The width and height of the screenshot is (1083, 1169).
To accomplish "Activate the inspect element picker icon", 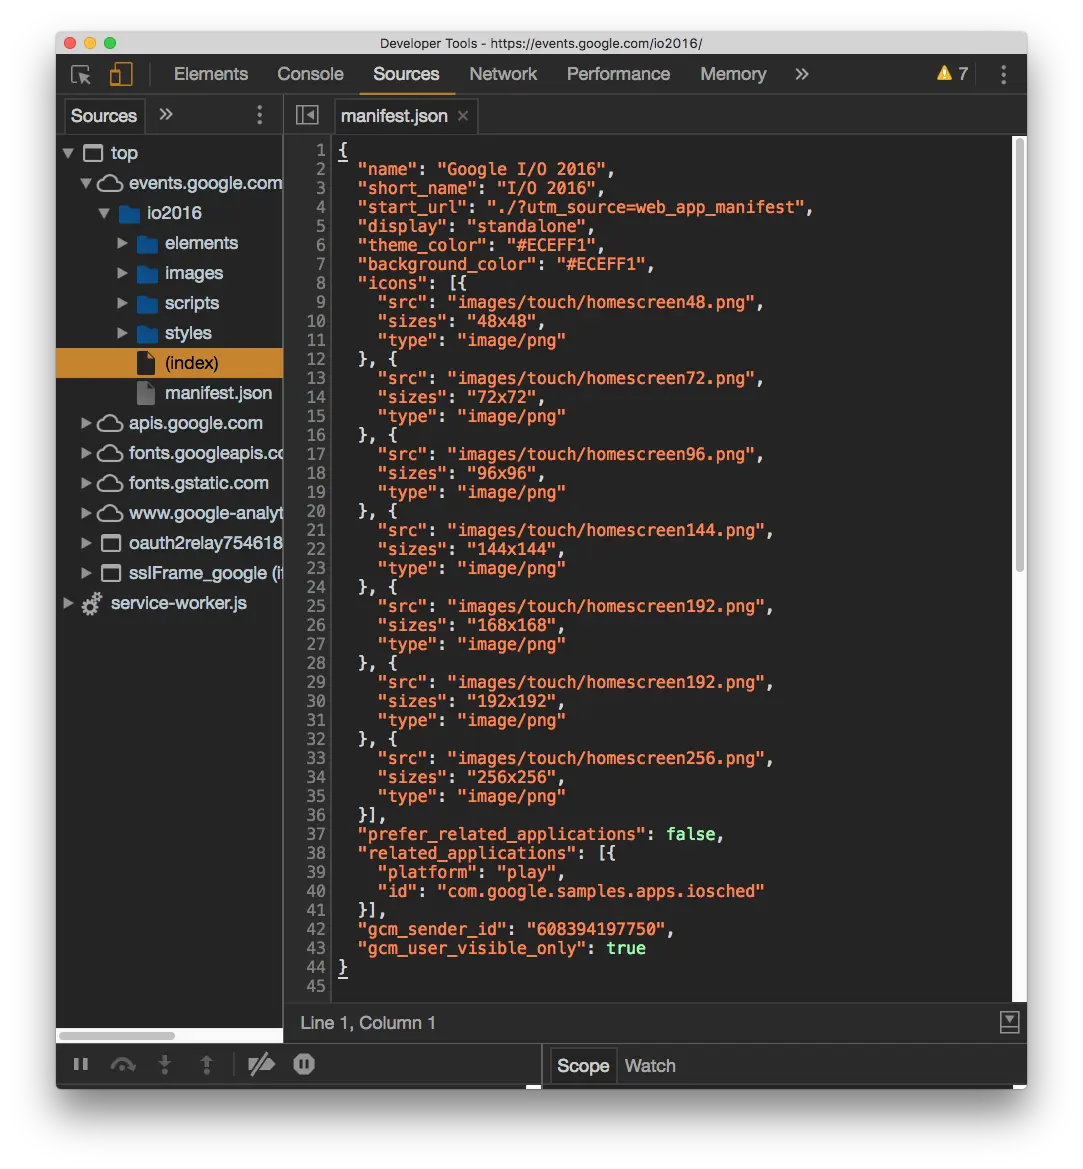I will [80, 75].
